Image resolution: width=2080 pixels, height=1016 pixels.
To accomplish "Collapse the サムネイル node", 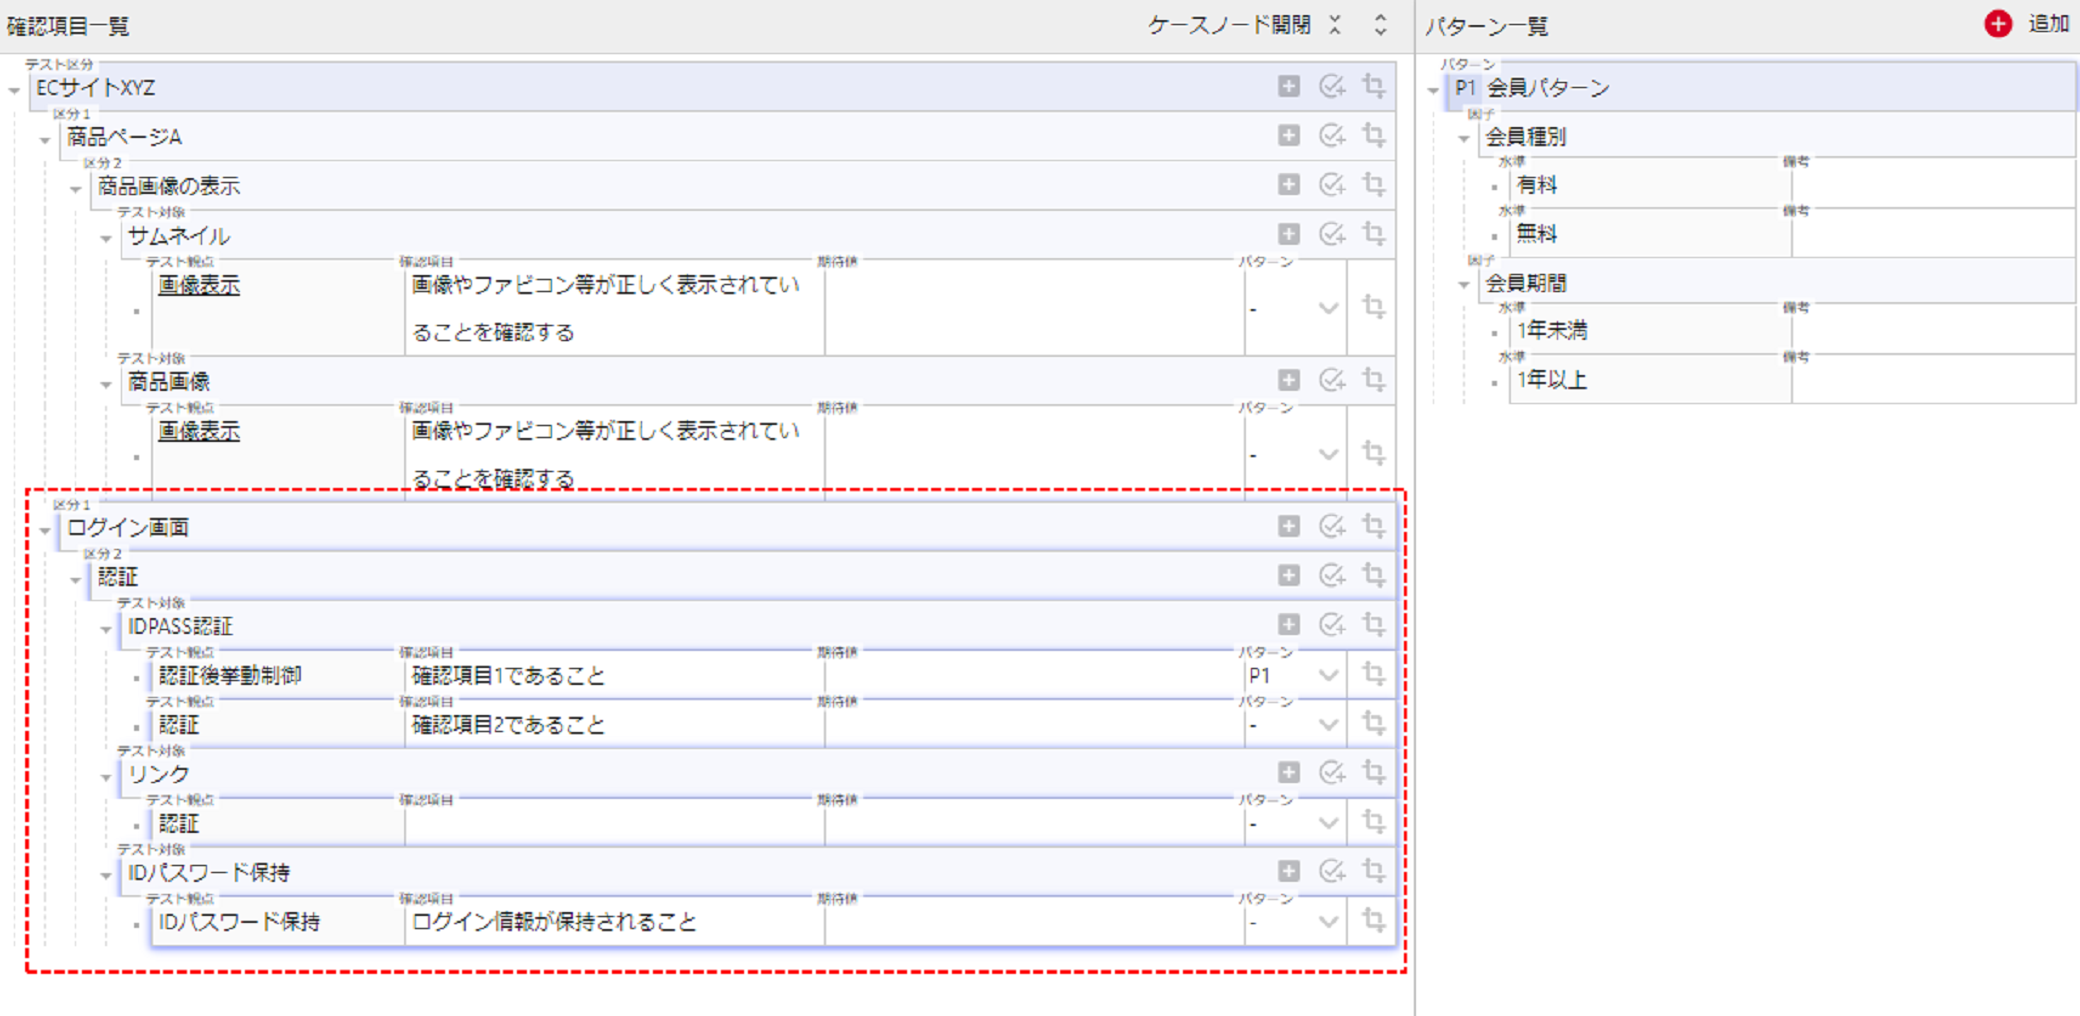I will (x=106, y=238).
